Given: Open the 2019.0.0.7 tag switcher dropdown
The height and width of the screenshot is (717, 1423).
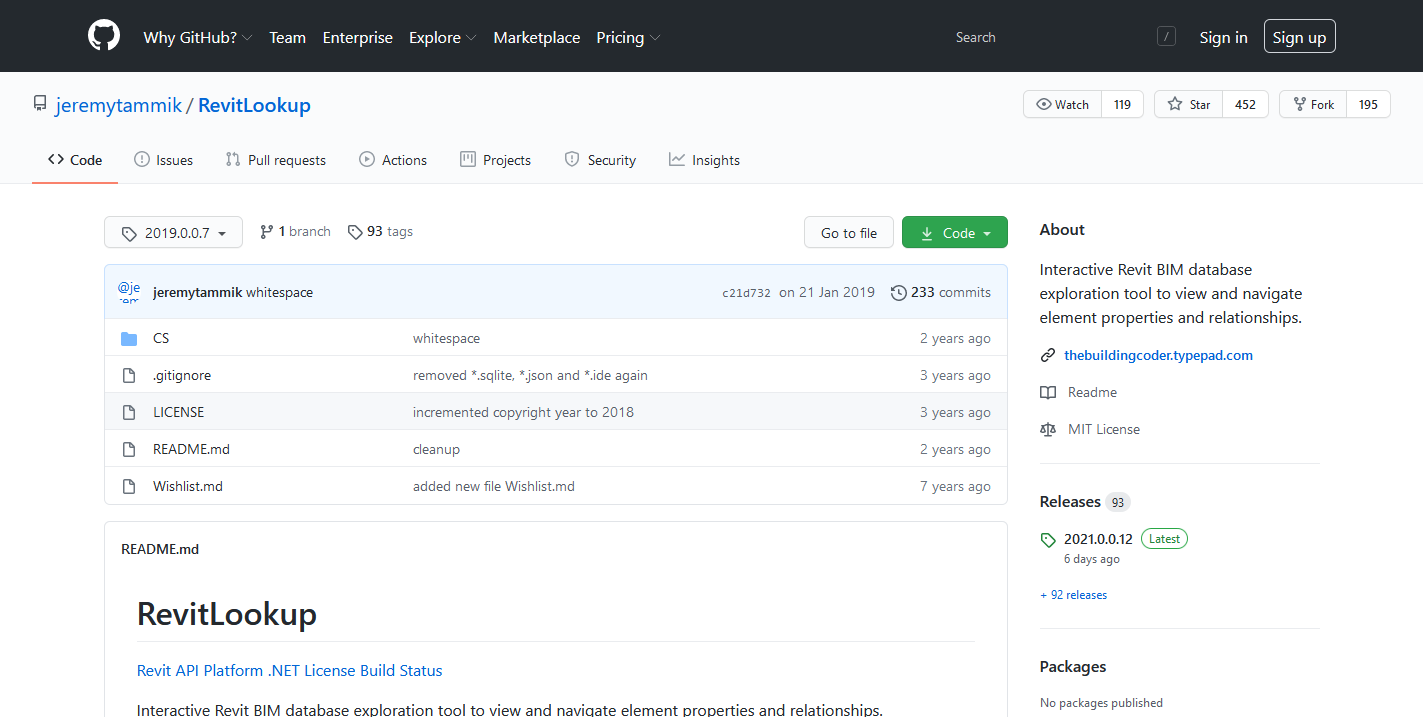Looking at the screenshot, I should coord(173,233).
